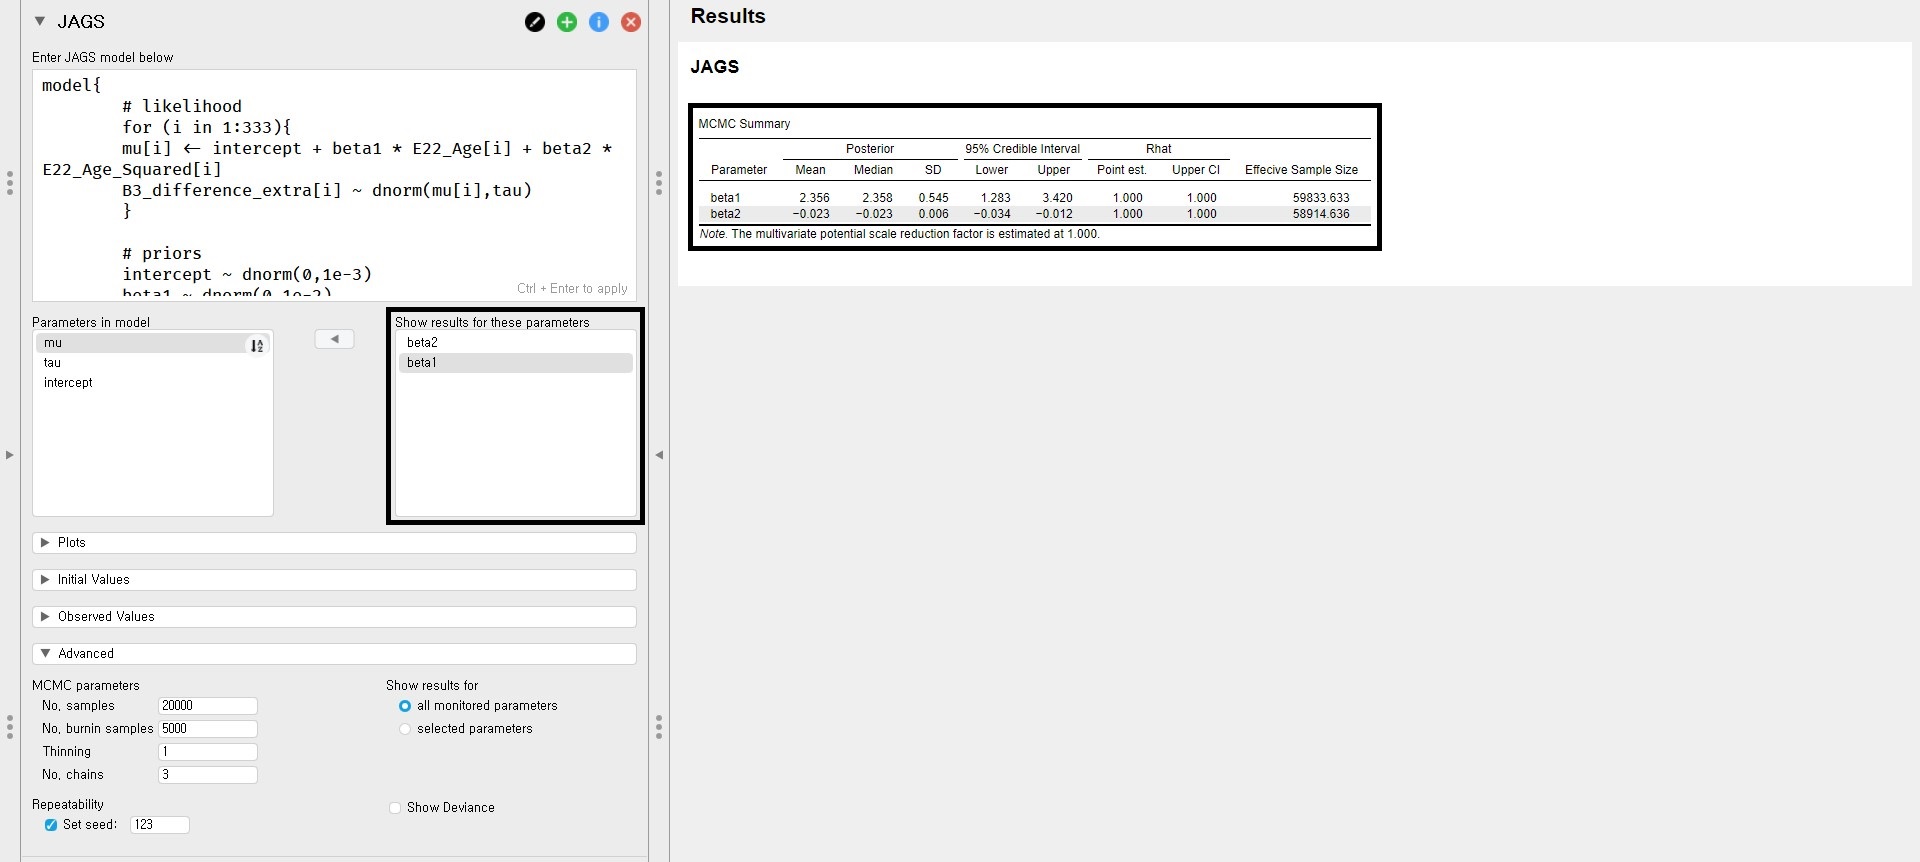Collapse the JAGS analysis panel triangle
1920x862 pixels.
(x=40, y=21)
